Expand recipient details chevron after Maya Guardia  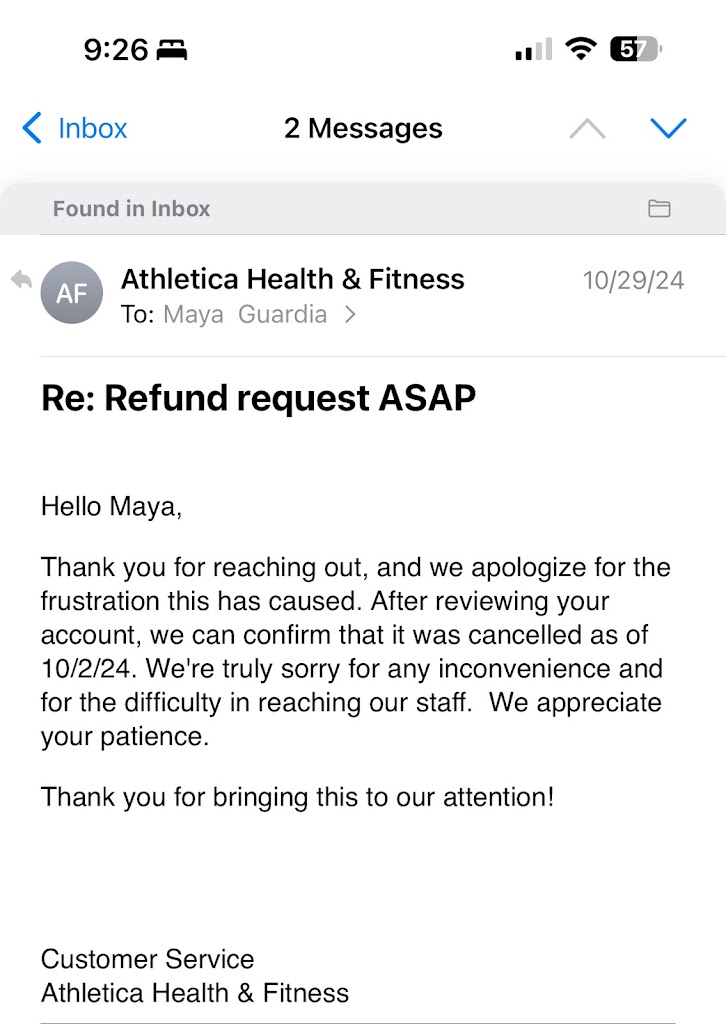click(x=350, y=314)
